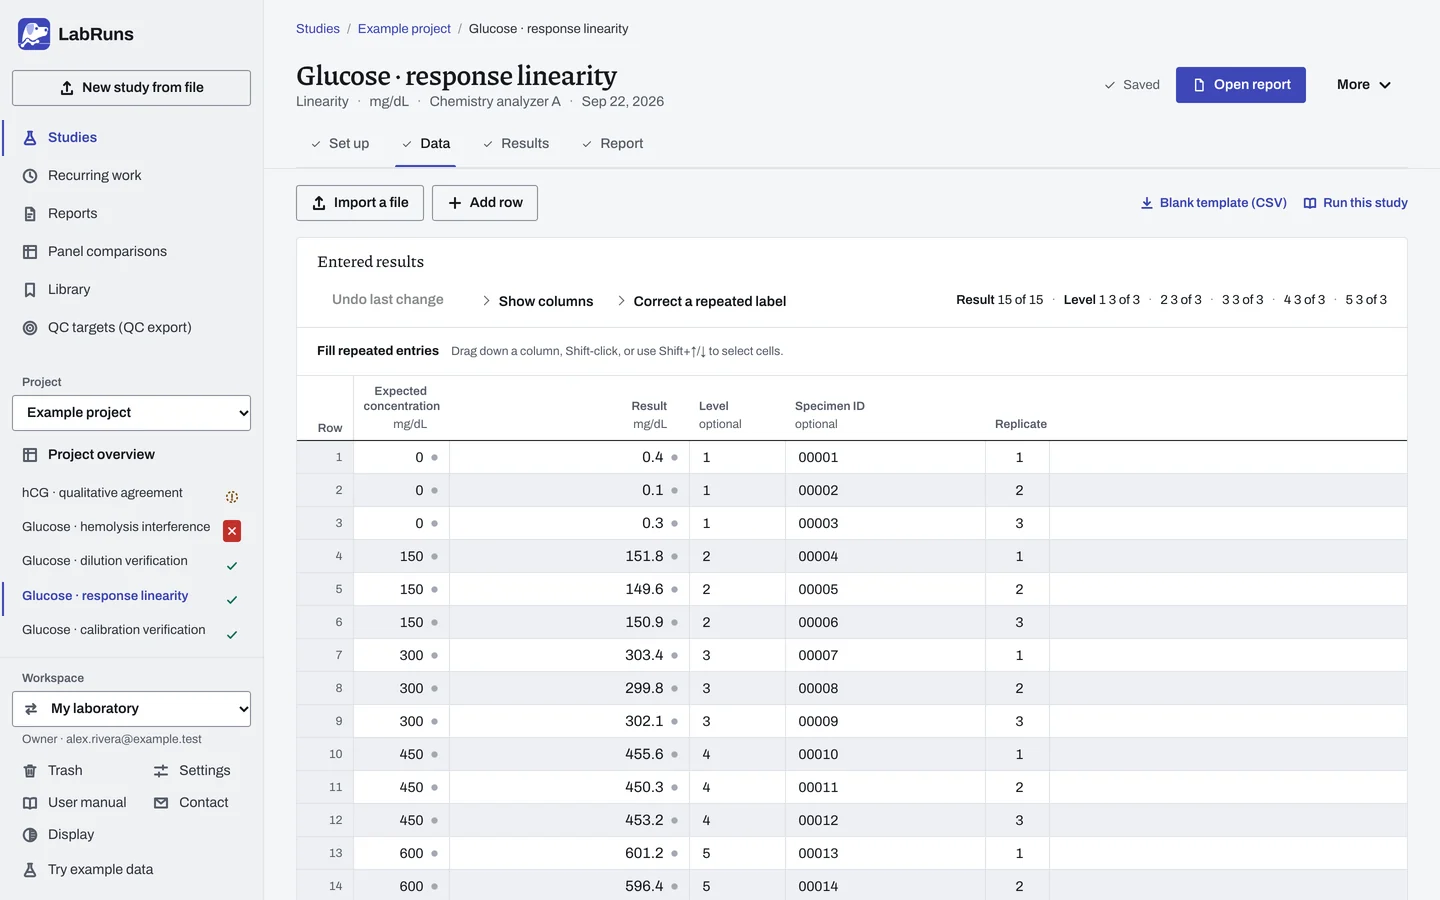Click the pending status icon beside hCG qualitative agreement
Screen dimensions: 1440x900
[232, 497]
